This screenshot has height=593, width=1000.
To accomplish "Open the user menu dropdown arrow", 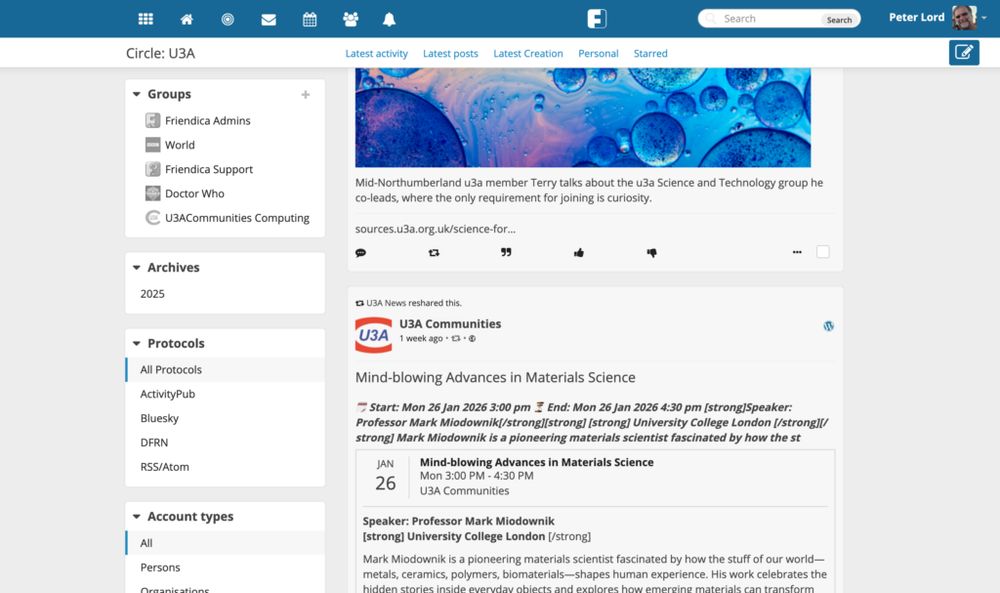I will [x=984, y=18].
